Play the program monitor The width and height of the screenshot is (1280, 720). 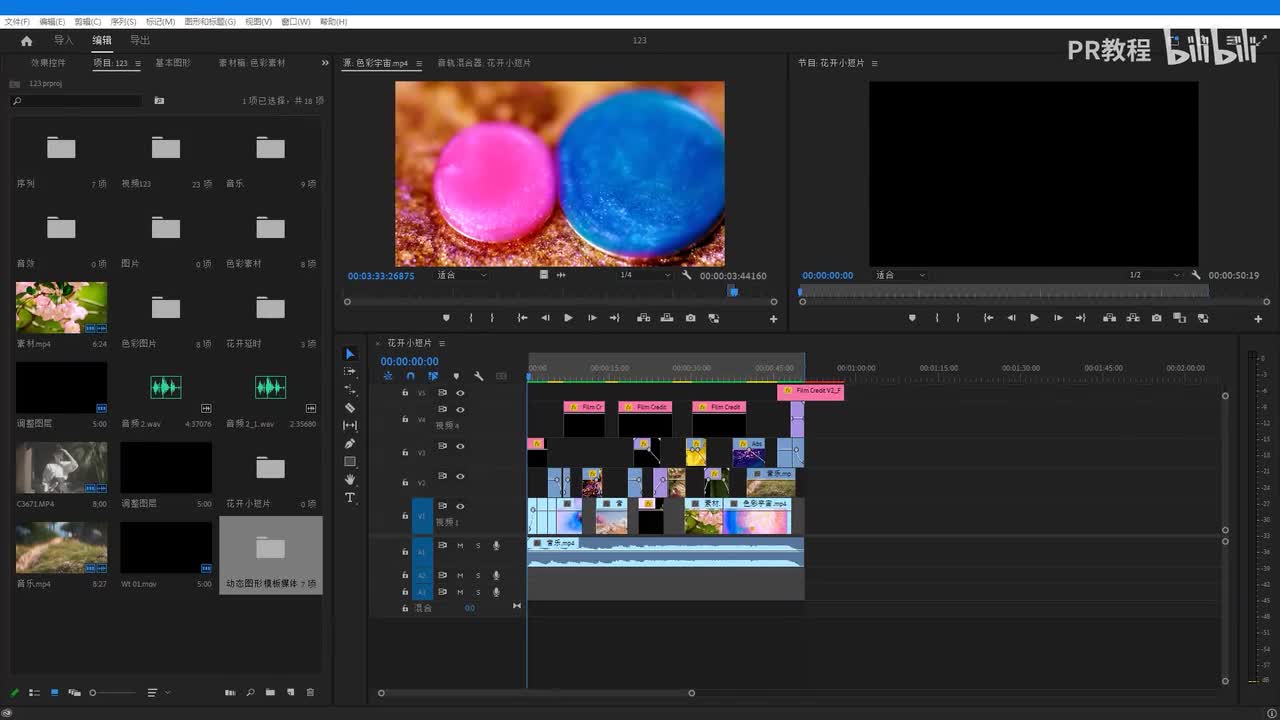coord(1034,318)
